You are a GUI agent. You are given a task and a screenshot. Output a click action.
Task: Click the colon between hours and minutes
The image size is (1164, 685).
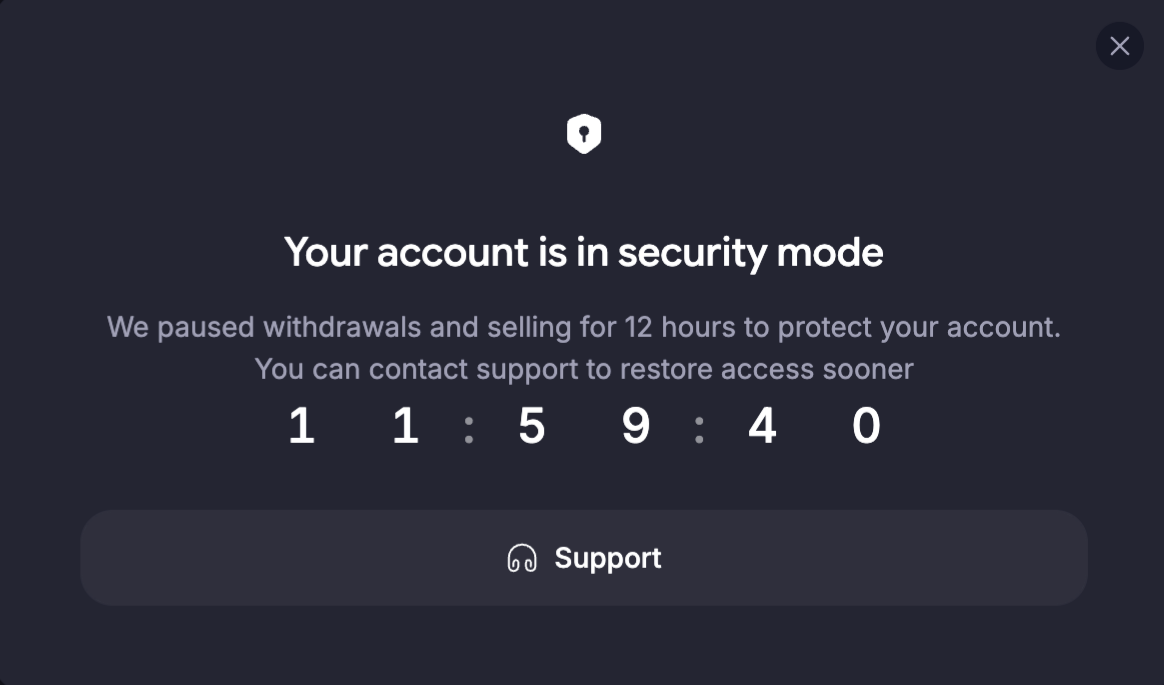[x=468, y=429]
